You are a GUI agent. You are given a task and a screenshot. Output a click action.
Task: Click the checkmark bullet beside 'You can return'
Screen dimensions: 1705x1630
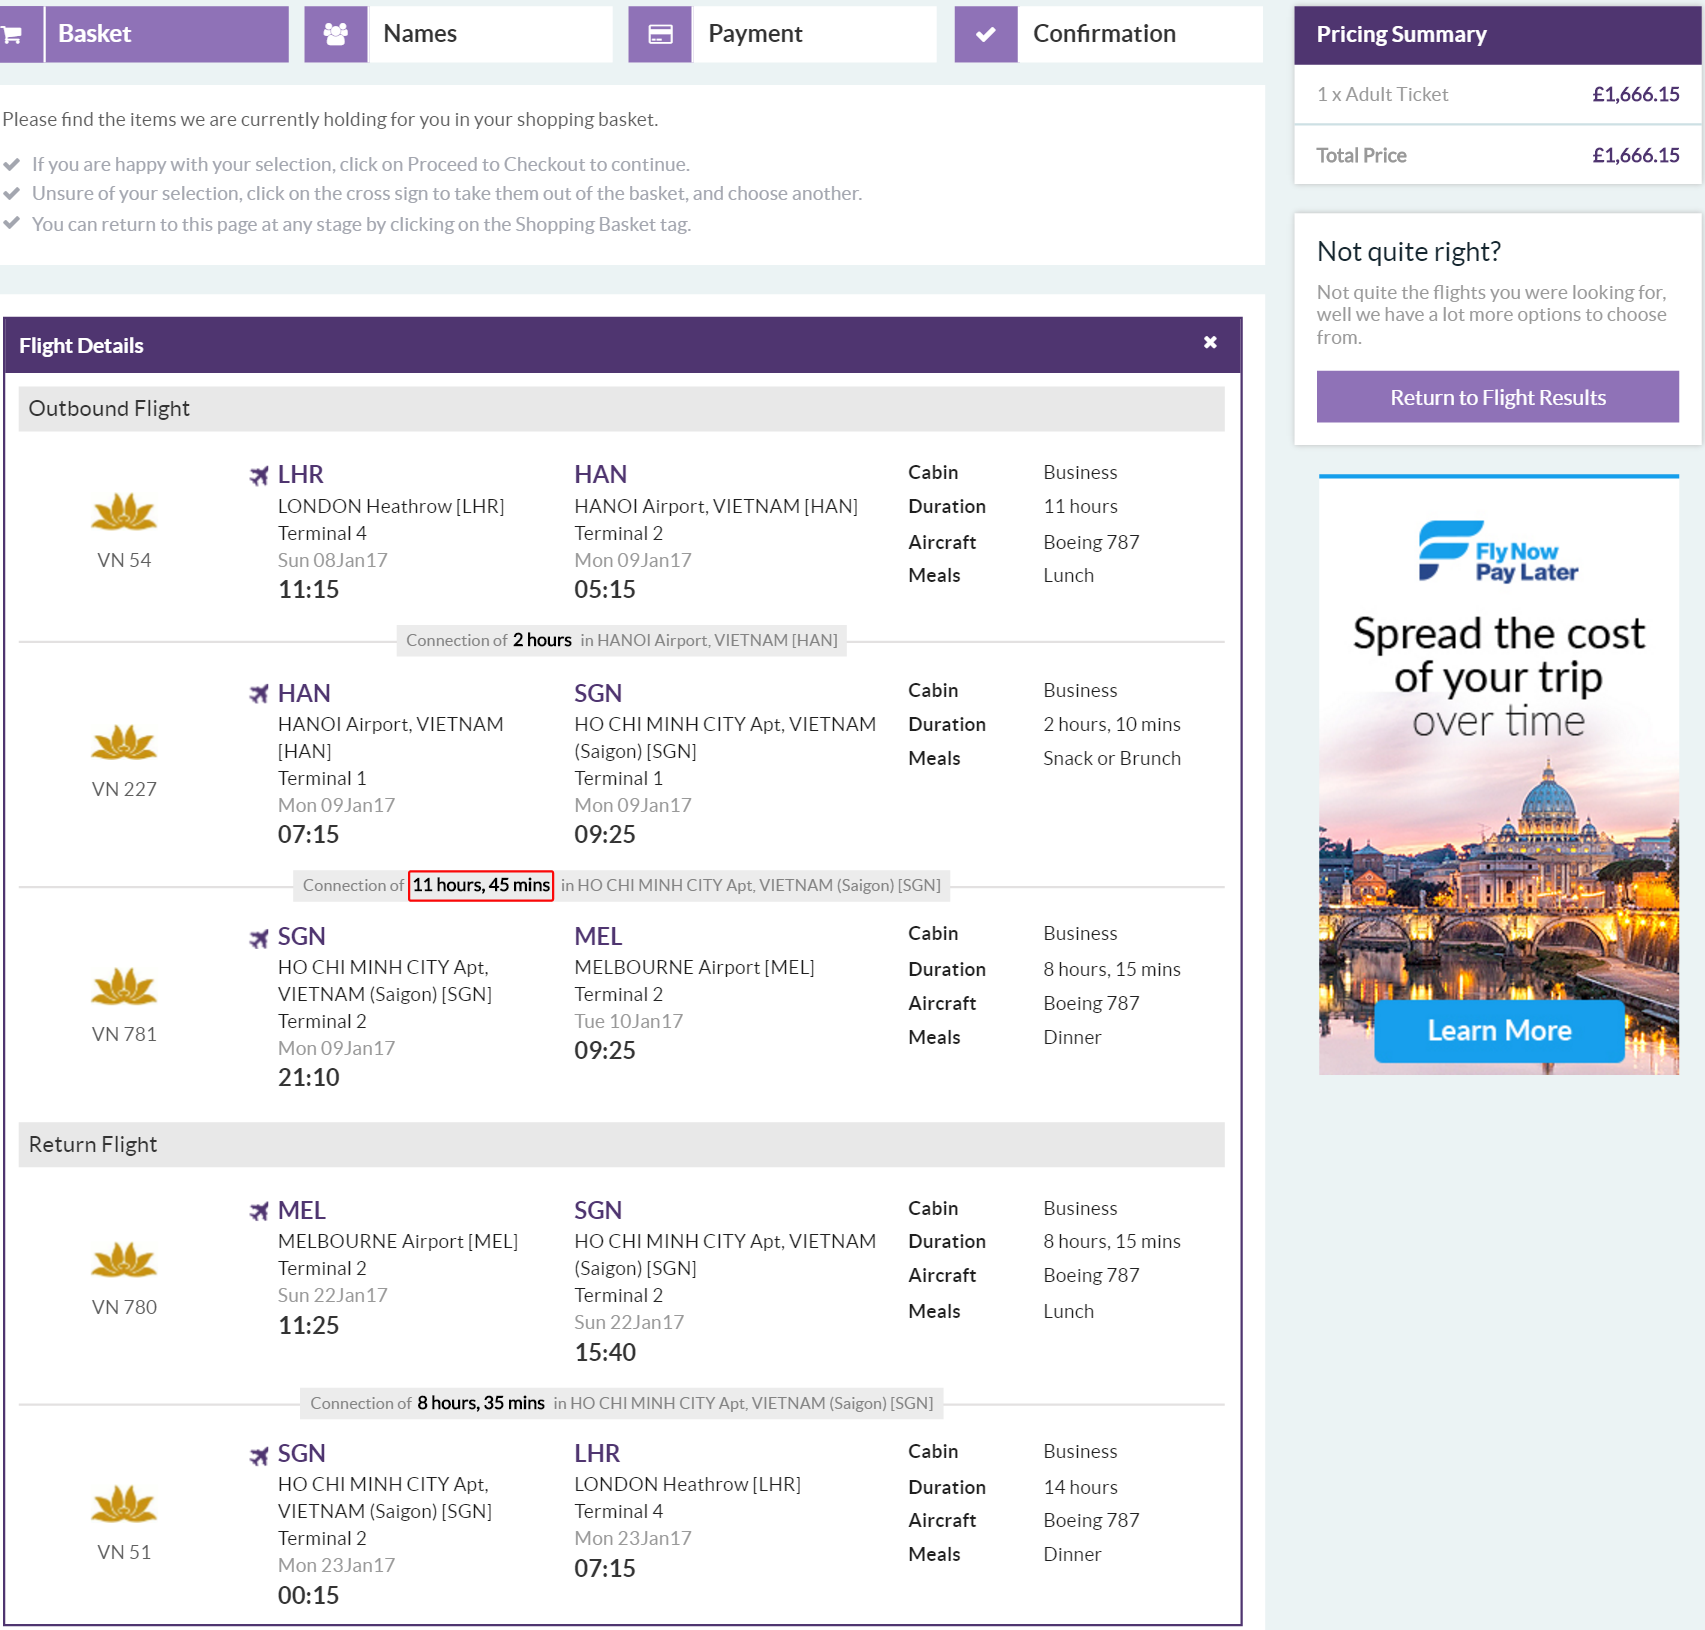pyautogui.click(x=12, y=223)
